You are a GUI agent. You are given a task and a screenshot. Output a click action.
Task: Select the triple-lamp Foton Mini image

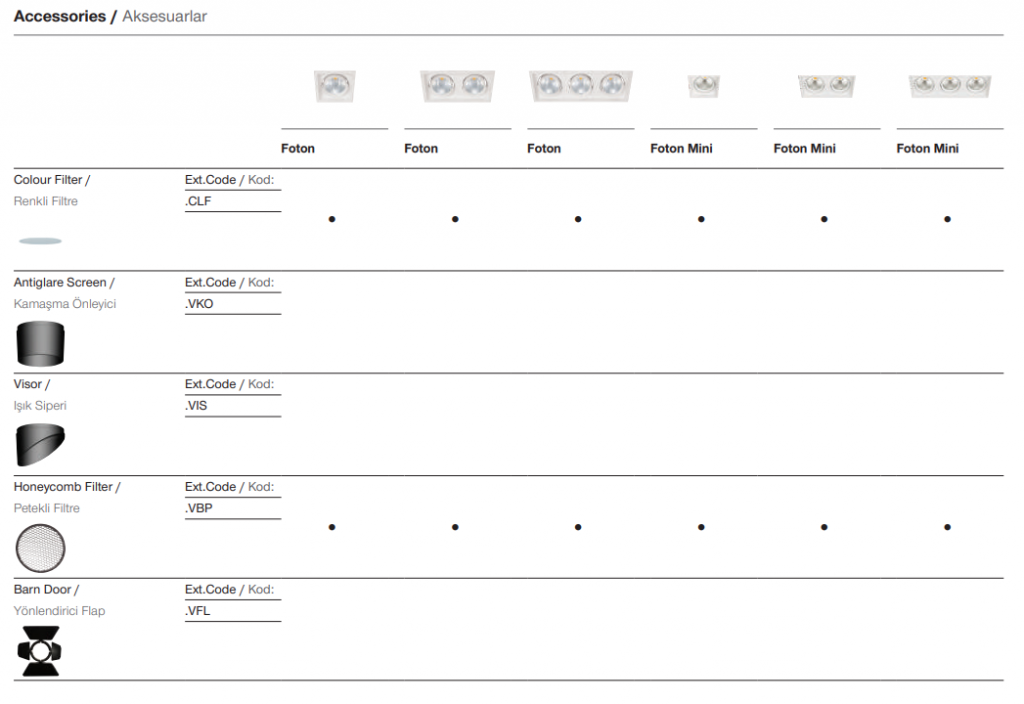coord(949,87)
